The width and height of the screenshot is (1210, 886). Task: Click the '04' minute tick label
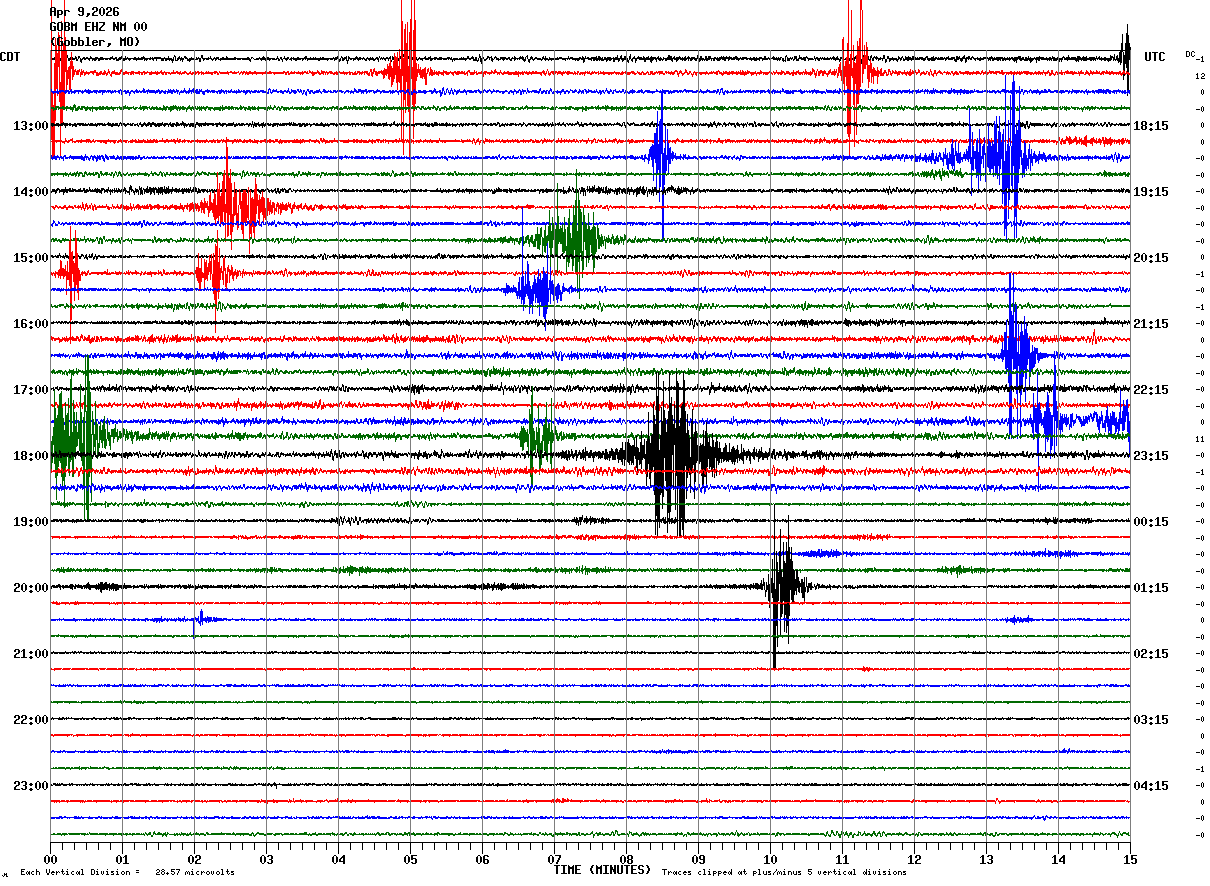(x=338, y=859)
